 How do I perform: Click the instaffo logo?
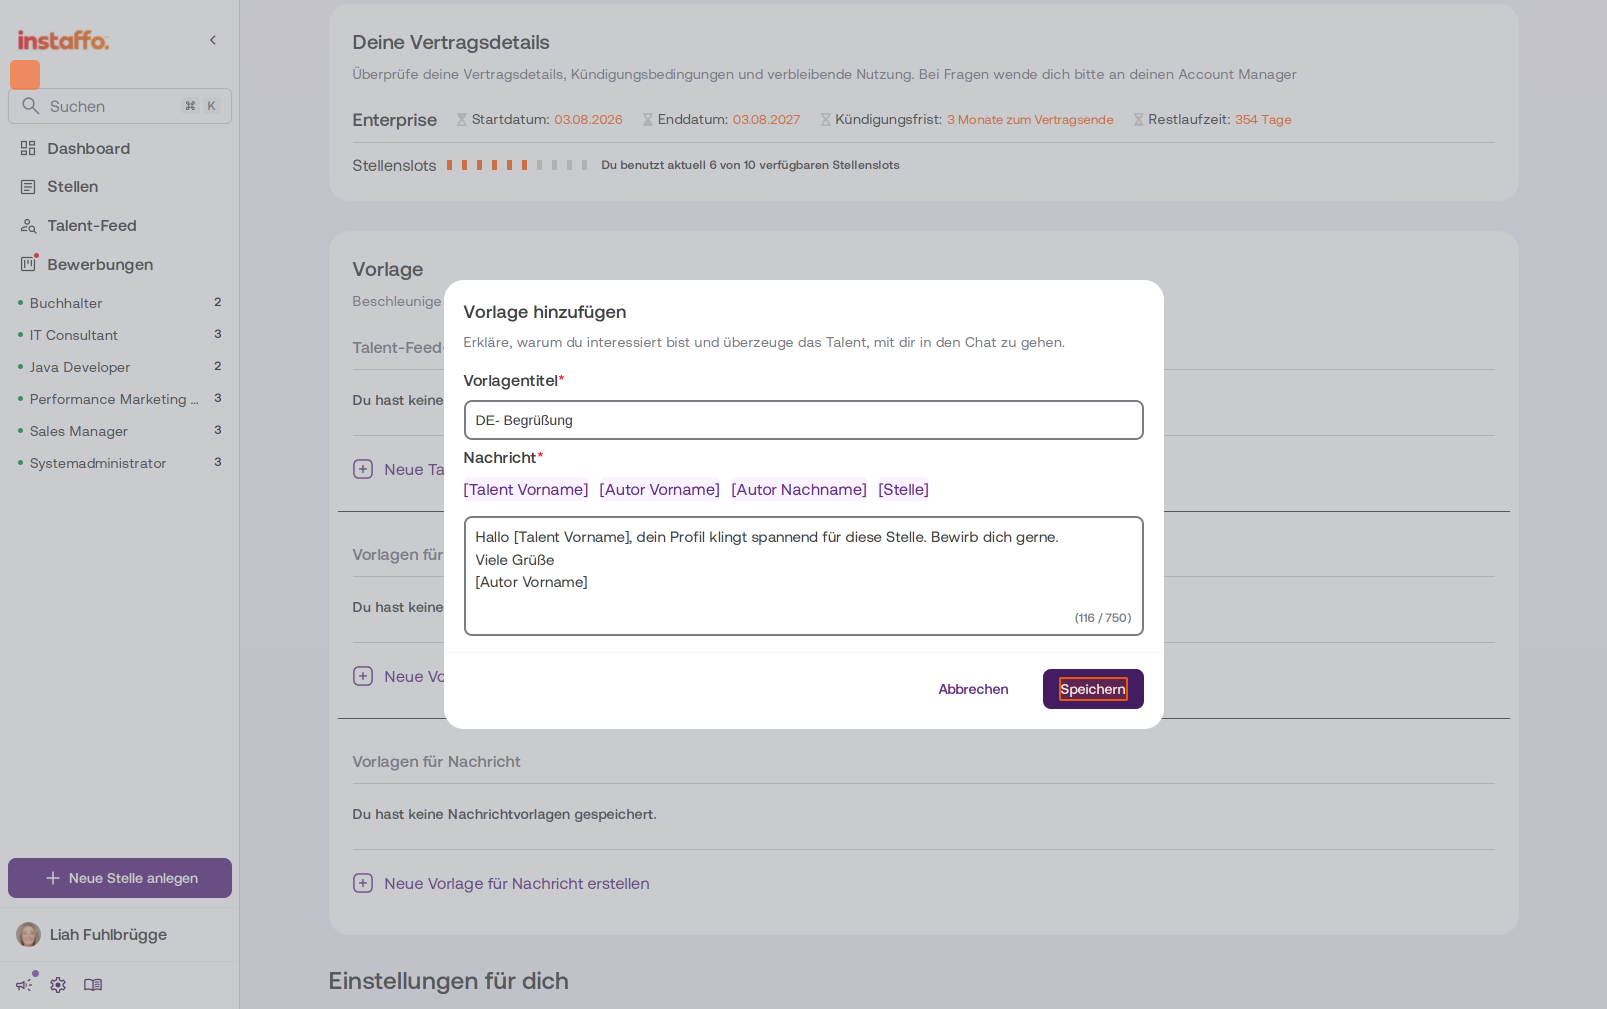click(x=63, y=40)
